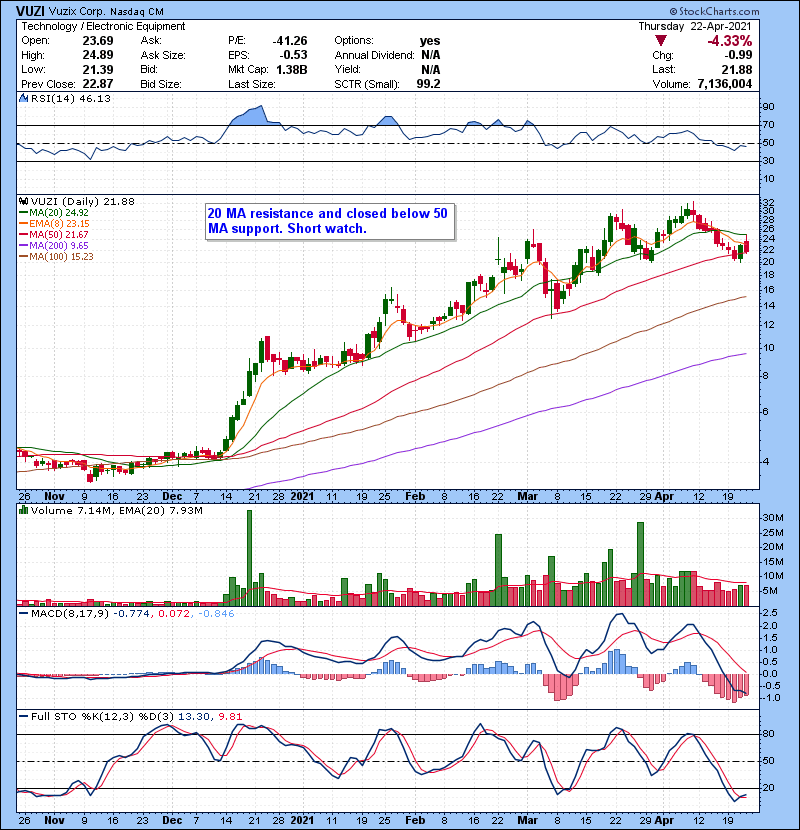Click the Annual Dividend N/A entry
This screenshot has width=800, height=830.
click(x=387, y=55)
